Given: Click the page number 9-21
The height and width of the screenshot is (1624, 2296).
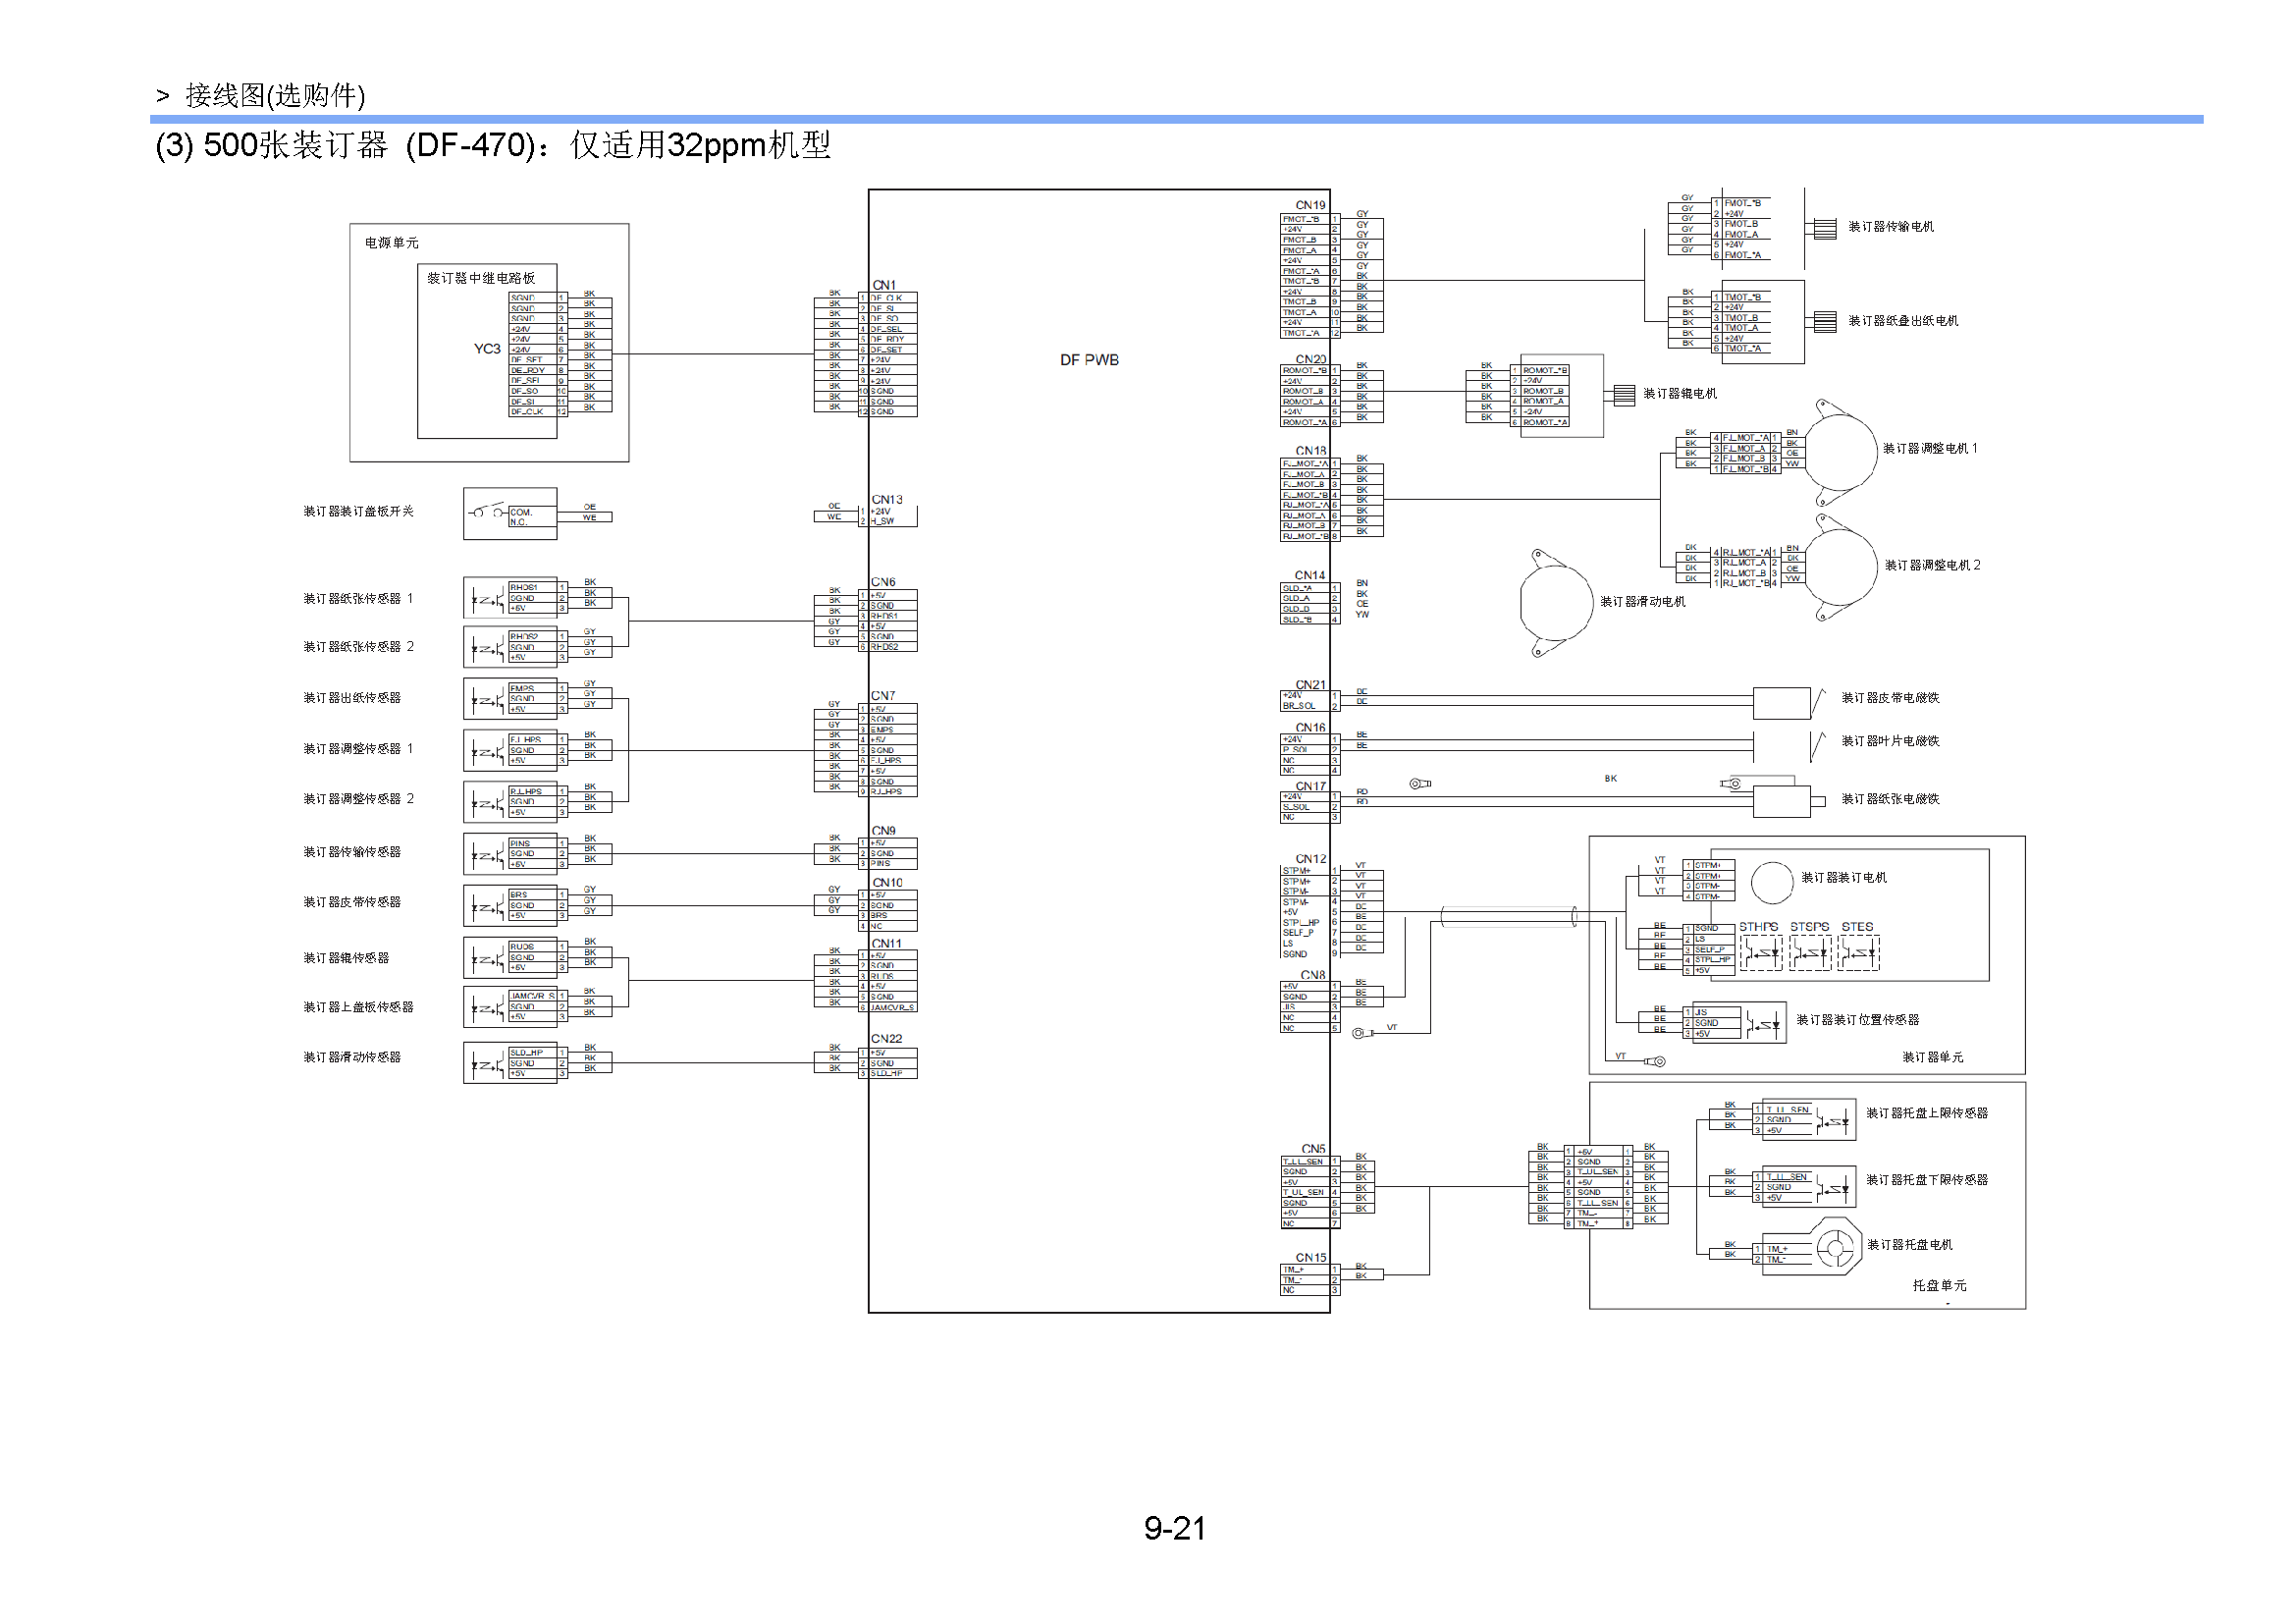Looking at the screenshot, I should coord(1175,1528).
